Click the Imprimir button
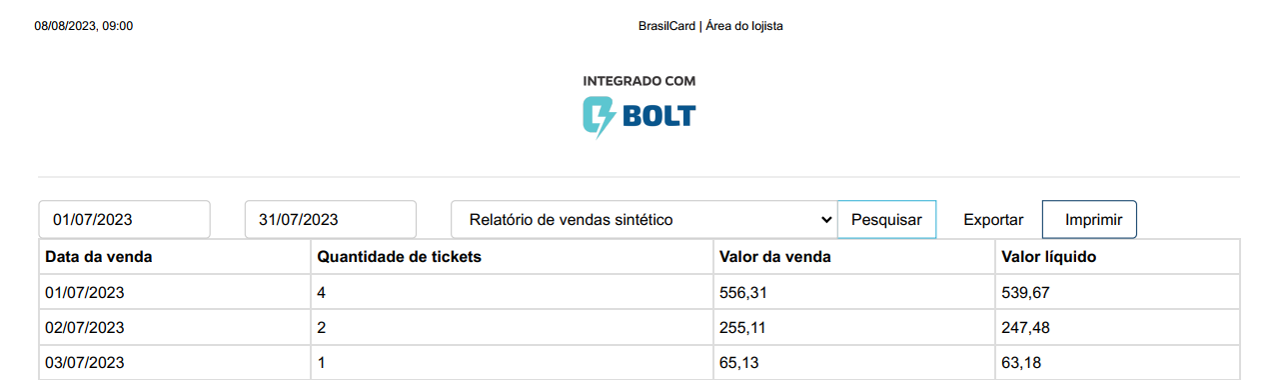 click(1089, 220)
